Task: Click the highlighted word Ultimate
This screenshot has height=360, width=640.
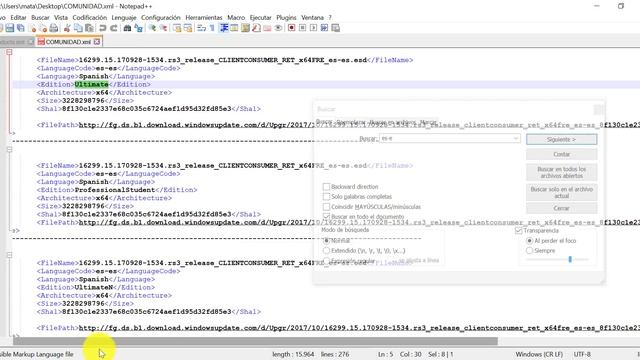Action: (91, 84)
